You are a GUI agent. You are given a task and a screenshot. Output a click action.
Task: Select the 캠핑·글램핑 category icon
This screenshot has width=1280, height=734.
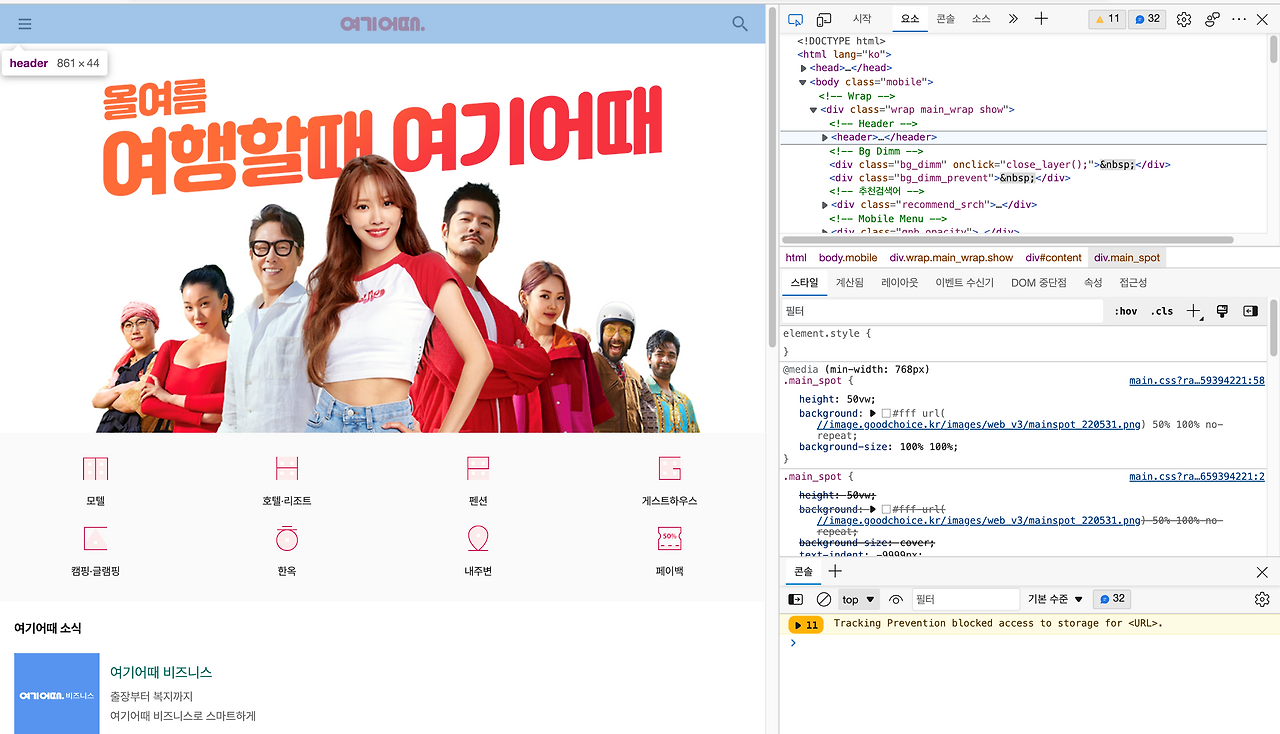click(95, 538)
